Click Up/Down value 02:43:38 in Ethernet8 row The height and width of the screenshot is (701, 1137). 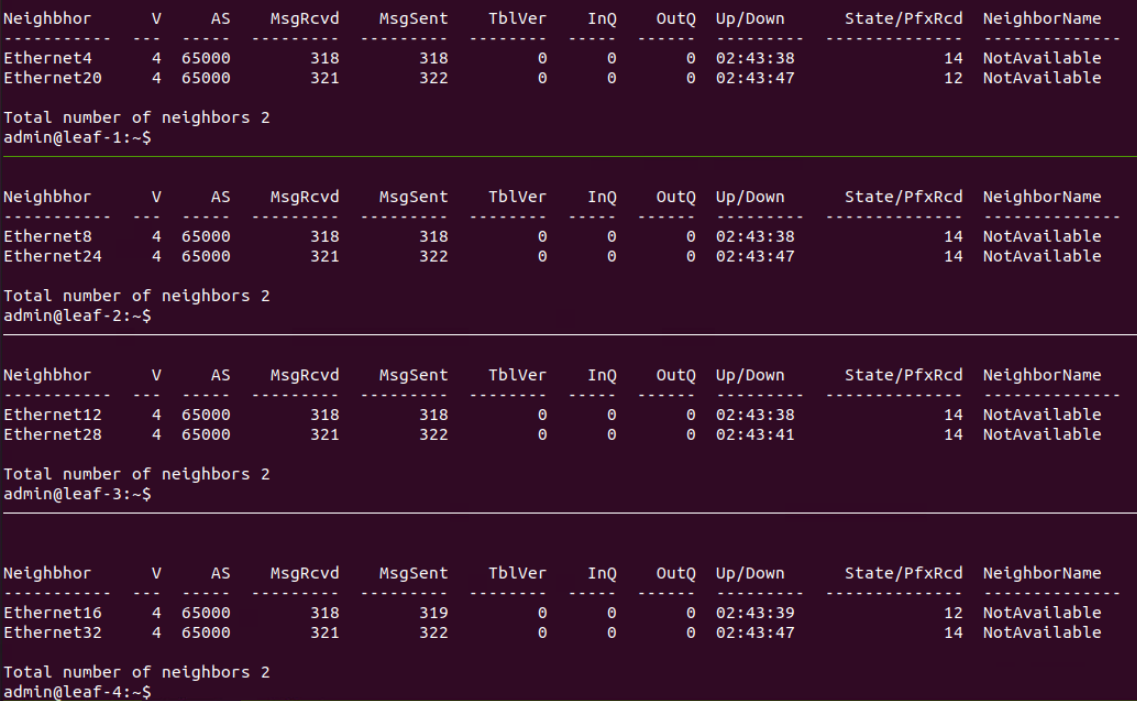point(755,236)
